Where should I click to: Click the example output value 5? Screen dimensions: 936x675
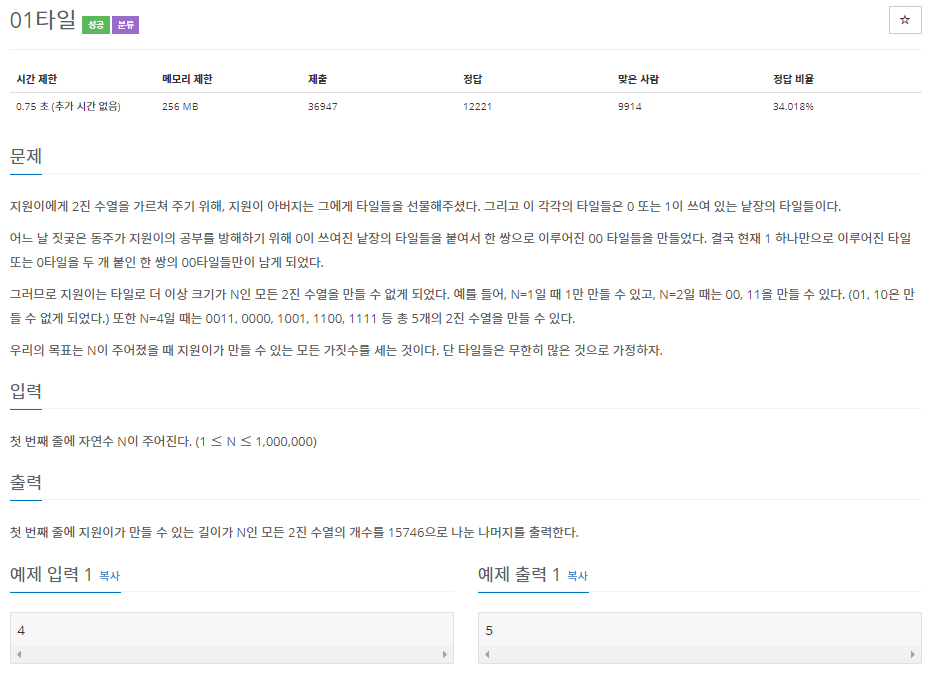point(489,630)
